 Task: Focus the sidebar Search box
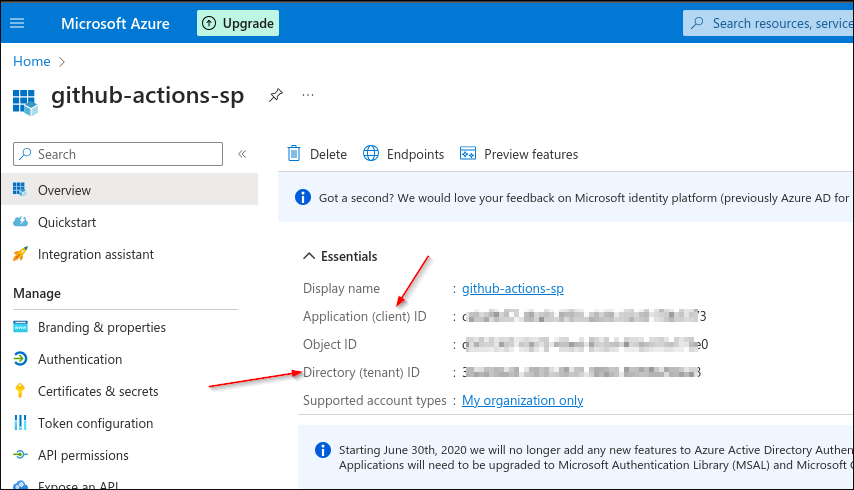(x=118, y=154)
